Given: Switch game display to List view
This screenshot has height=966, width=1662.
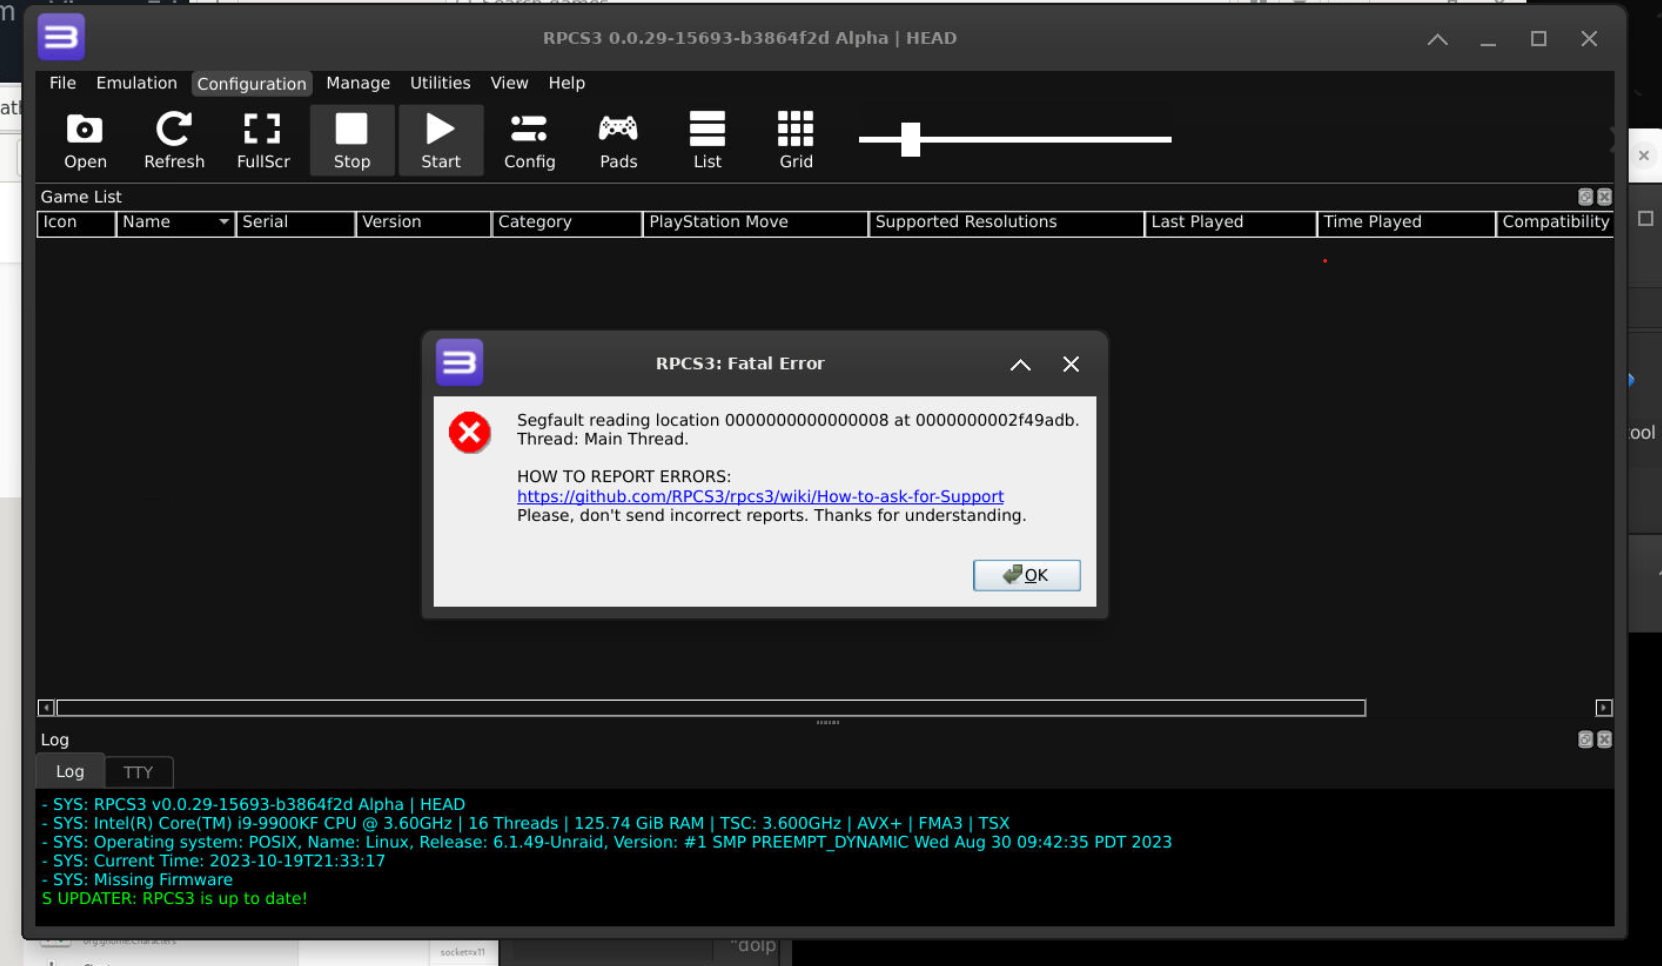Looking at the screenshot, I should (706, 140).
